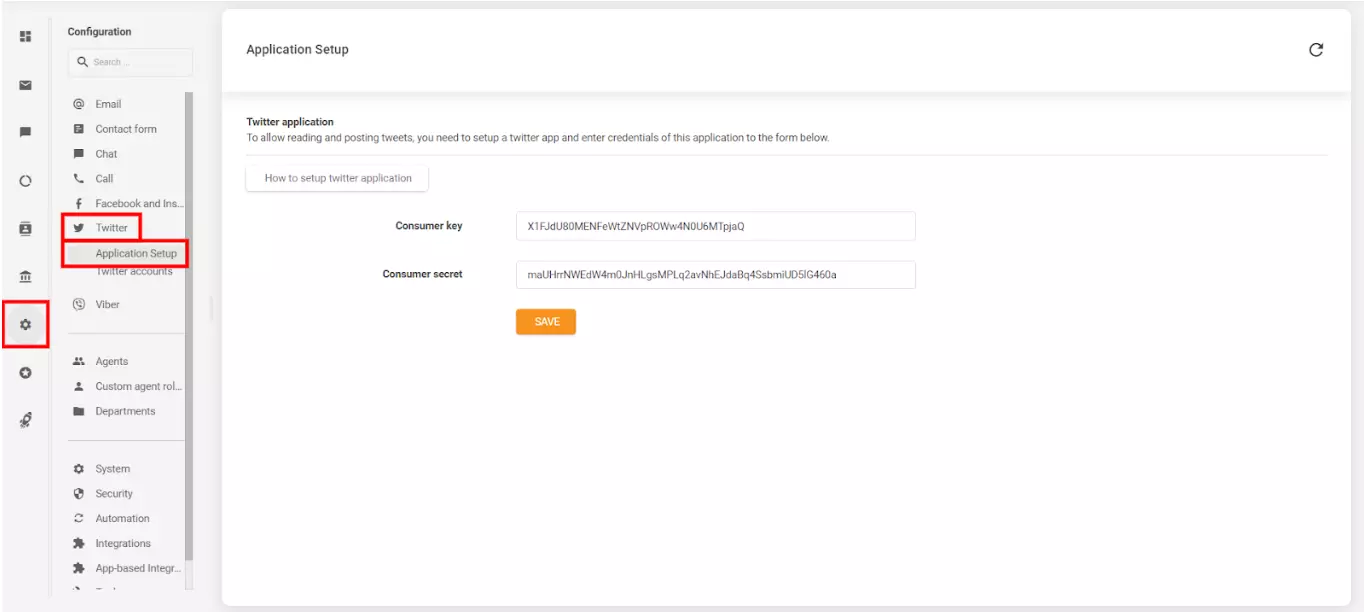This screenshot has width=1364, height=612.
Task: Select the Agents icon
Action: pyautogui.click(x=79, y=361)
